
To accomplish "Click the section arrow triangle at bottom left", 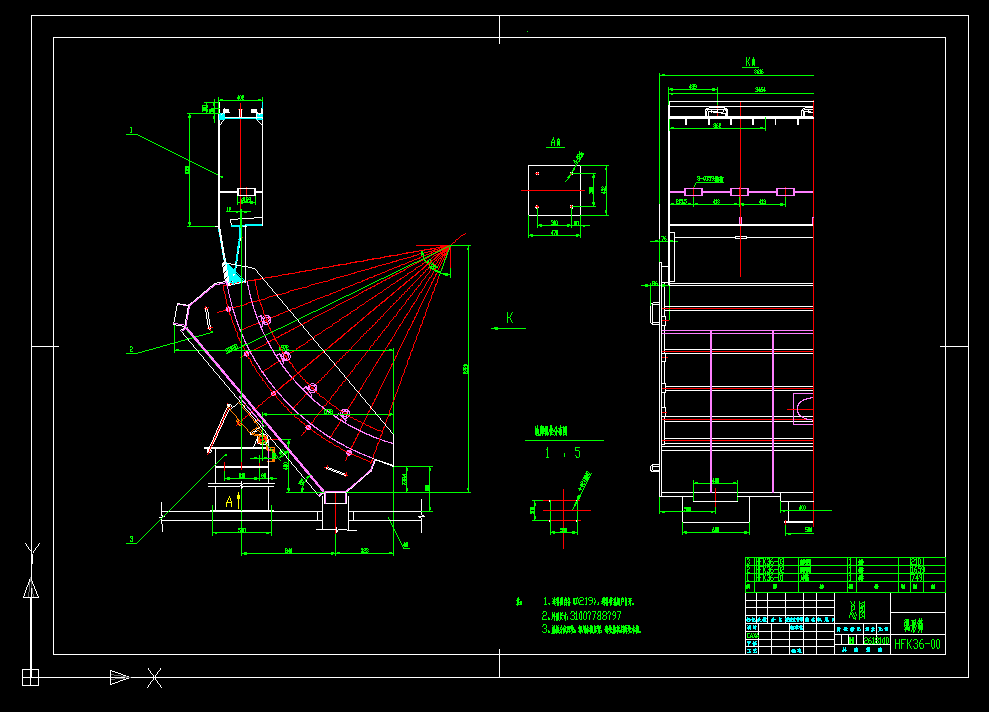I will pos(117,678).
